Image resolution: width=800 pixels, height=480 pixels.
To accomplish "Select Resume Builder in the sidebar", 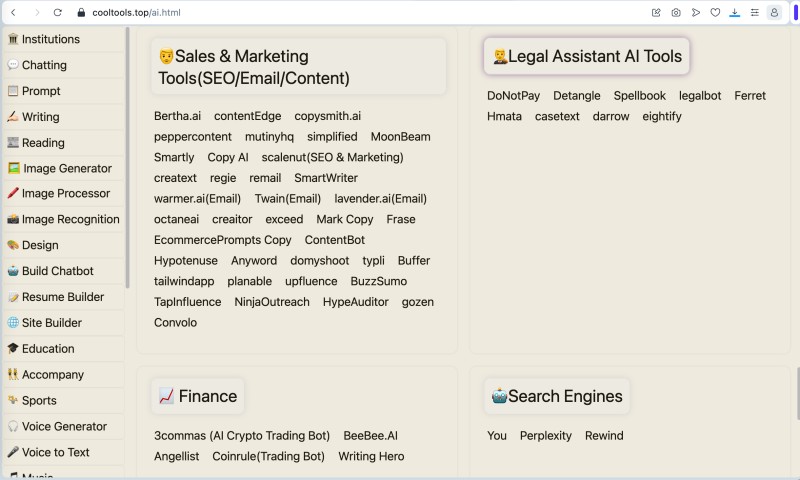I will (x=64, y=297).
